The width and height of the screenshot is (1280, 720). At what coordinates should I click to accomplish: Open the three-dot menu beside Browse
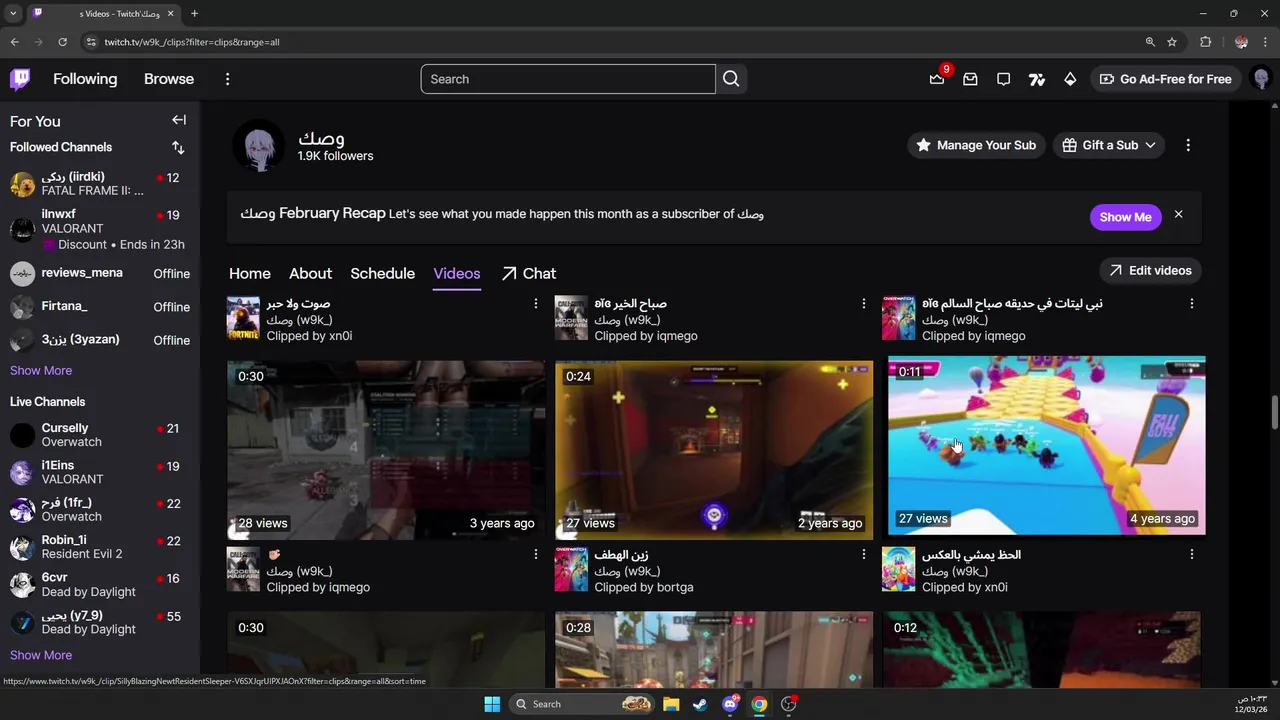pos(227,79)
